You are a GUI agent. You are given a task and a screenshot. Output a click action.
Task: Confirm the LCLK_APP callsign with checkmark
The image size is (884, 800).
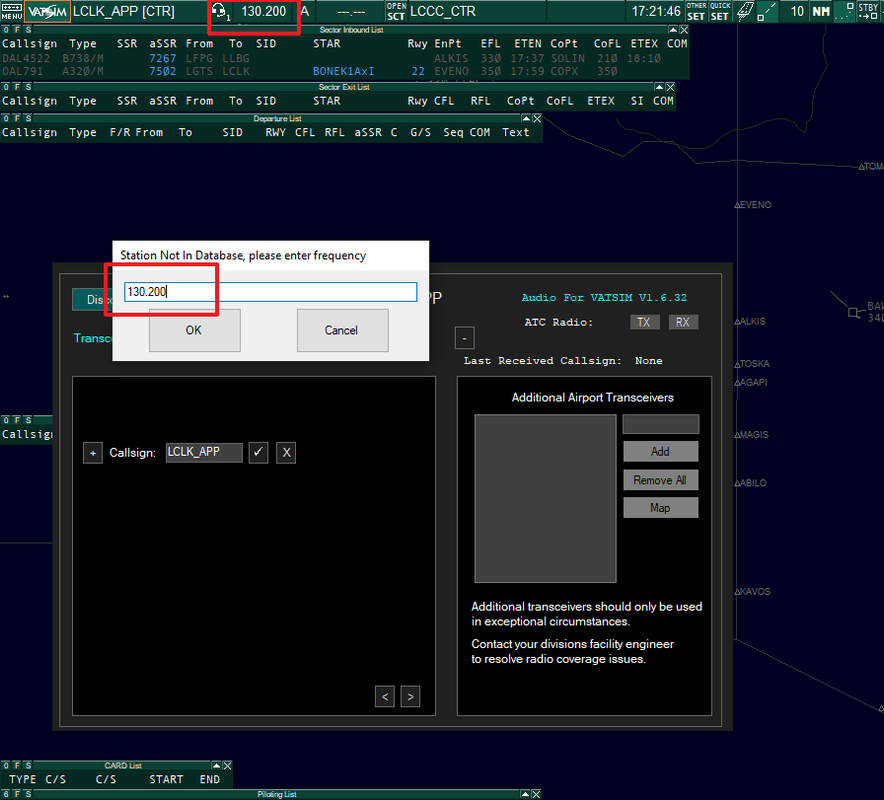click(x=258, y=453)
